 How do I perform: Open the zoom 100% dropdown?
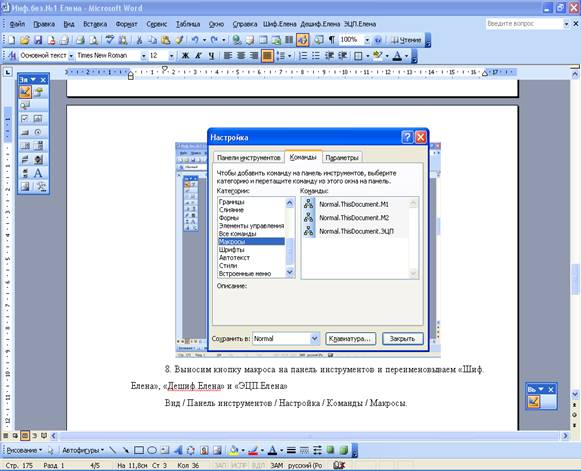tap(367, 40)
